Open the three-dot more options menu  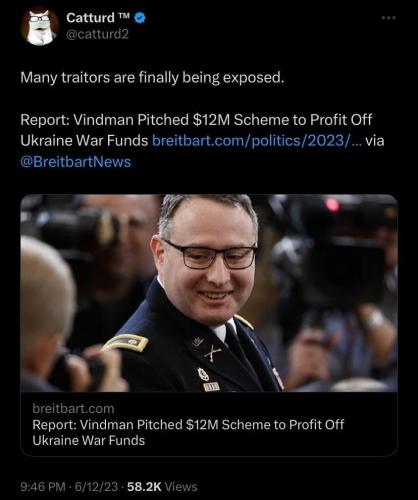point(389,18)
